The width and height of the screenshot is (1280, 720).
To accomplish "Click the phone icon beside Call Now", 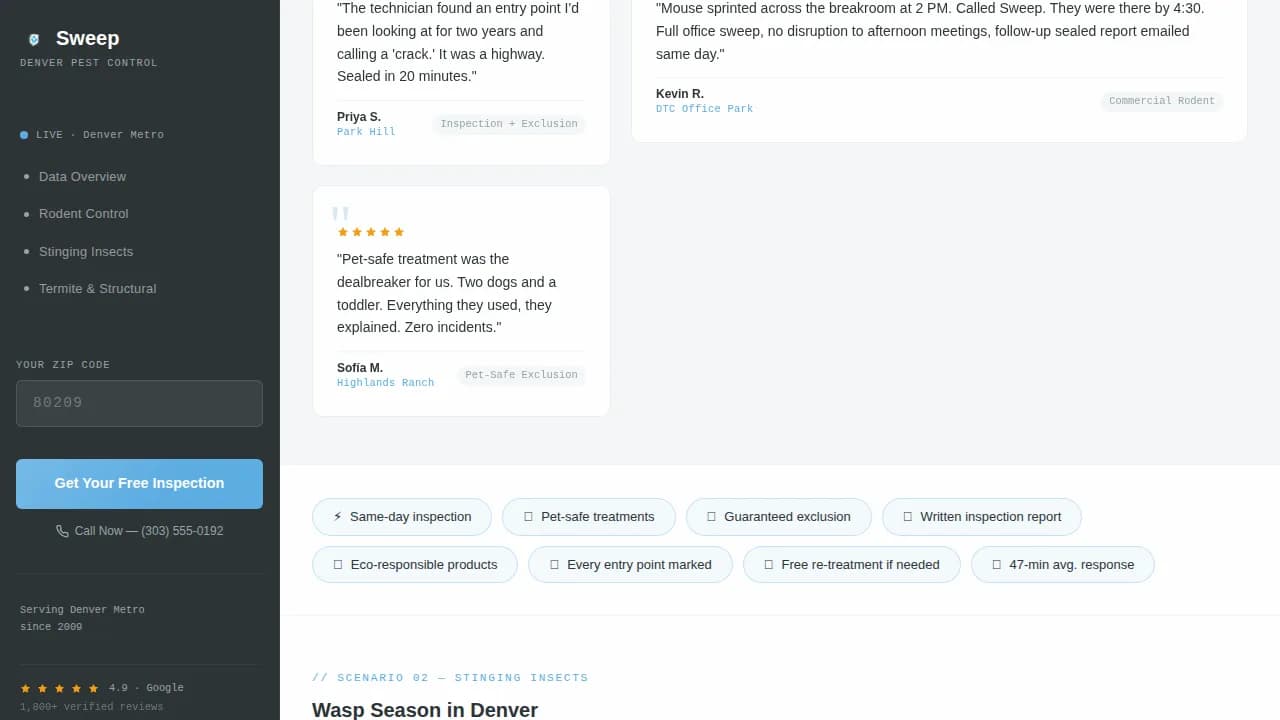I will tap(62, 531).
